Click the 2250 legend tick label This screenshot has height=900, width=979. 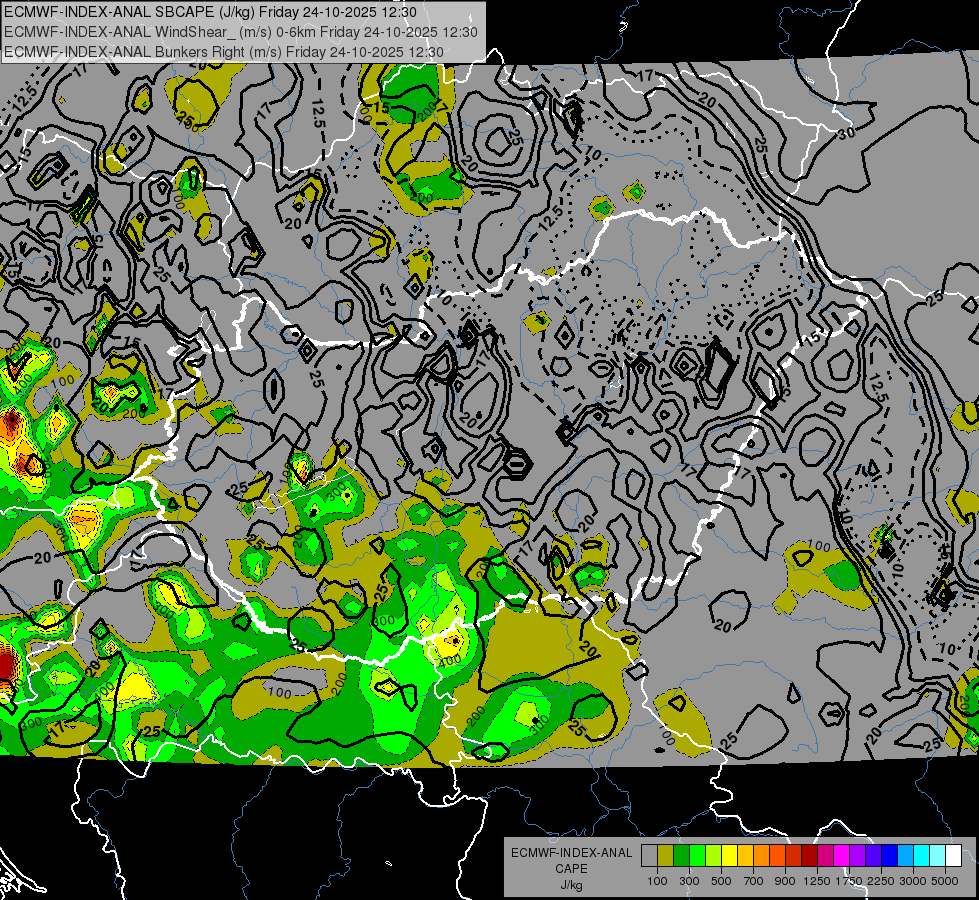(881, 881)
